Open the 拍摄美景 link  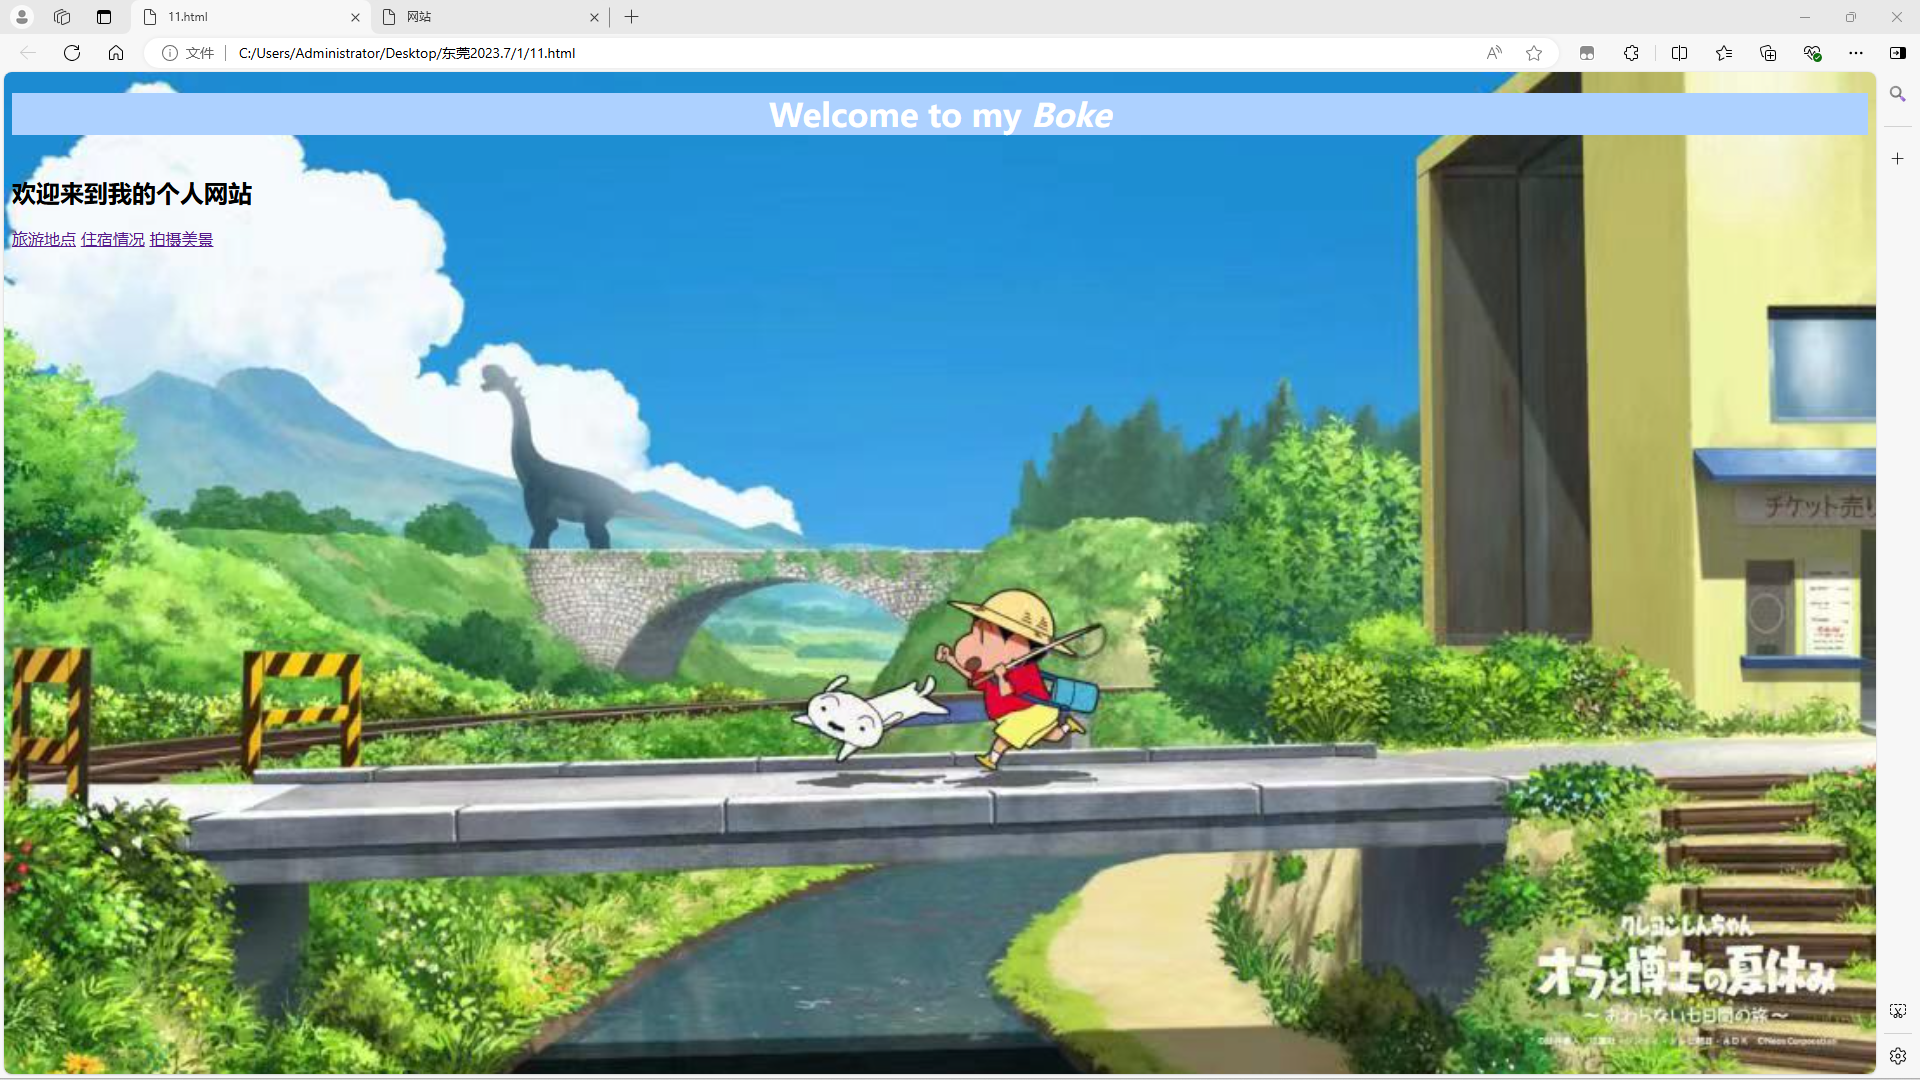181,240
